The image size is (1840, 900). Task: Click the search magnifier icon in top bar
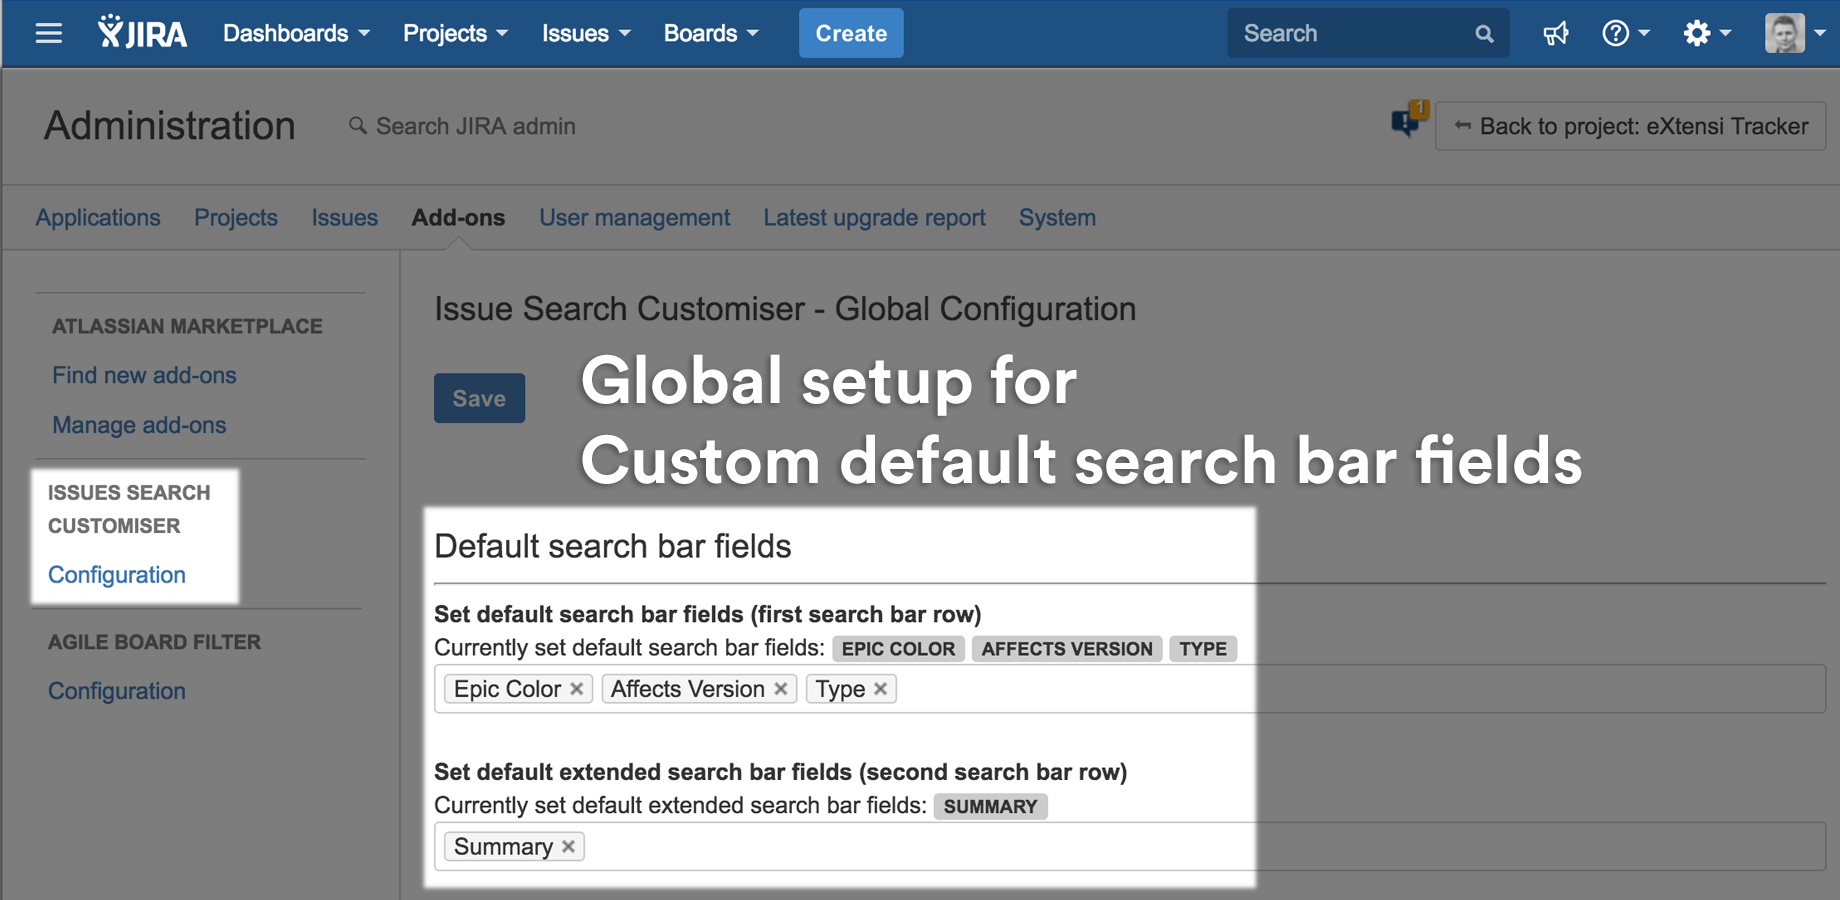point(1484,34)
